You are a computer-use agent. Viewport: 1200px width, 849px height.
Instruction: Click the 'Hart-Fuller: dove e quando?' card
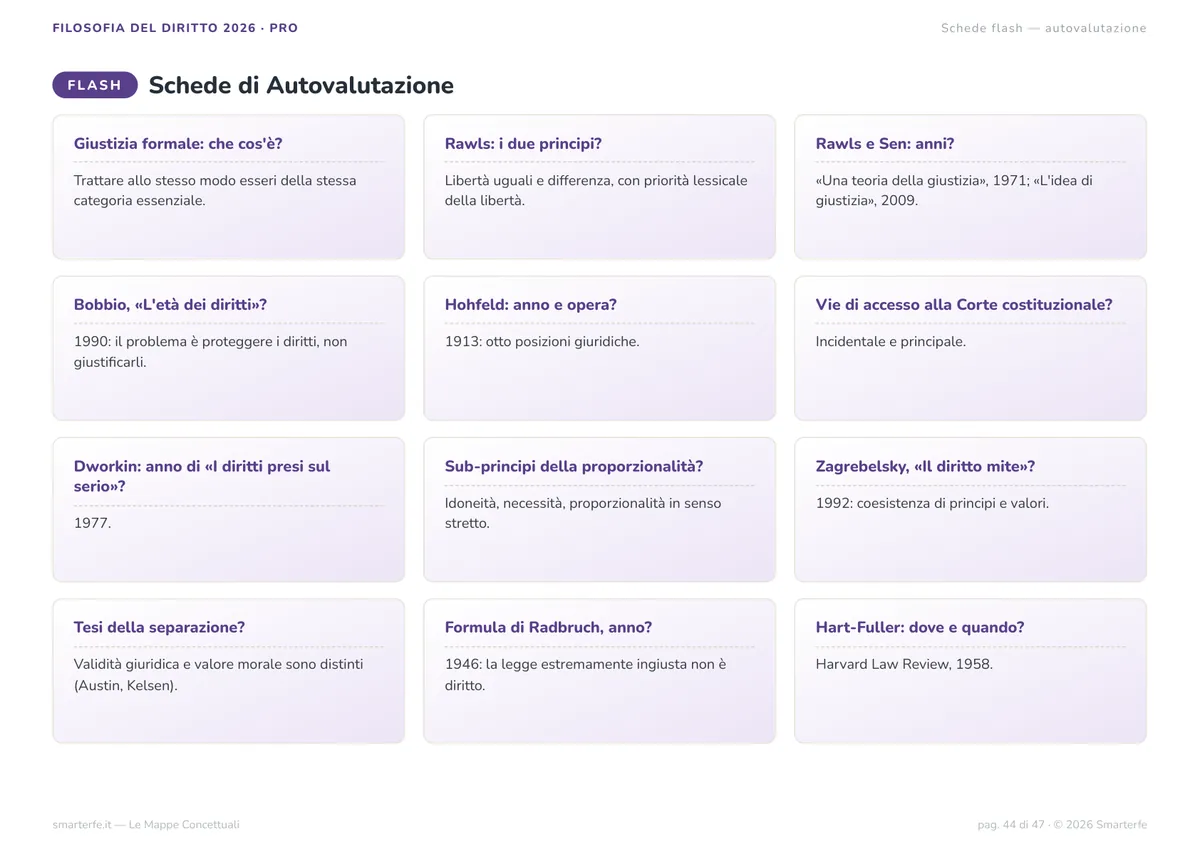point(970,671)
